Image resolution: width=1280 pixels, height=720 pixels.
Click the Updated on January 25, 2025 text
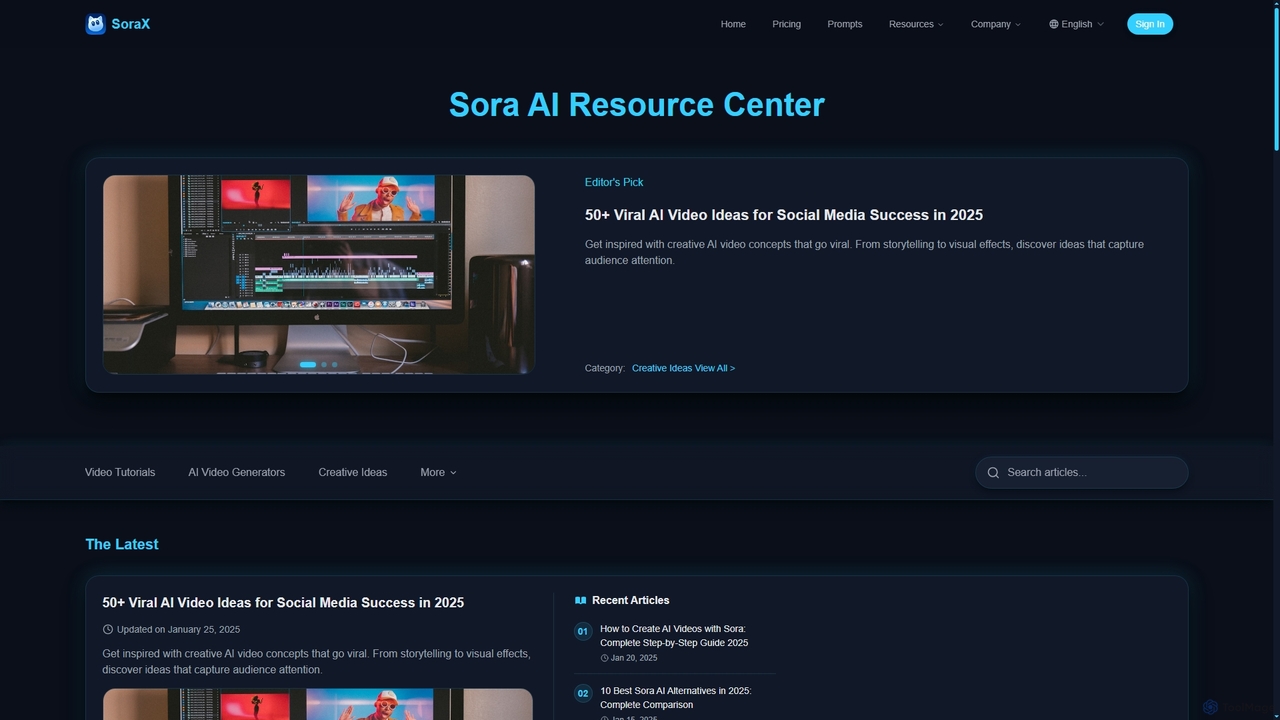pyautogui.click(x=178, y=629)
